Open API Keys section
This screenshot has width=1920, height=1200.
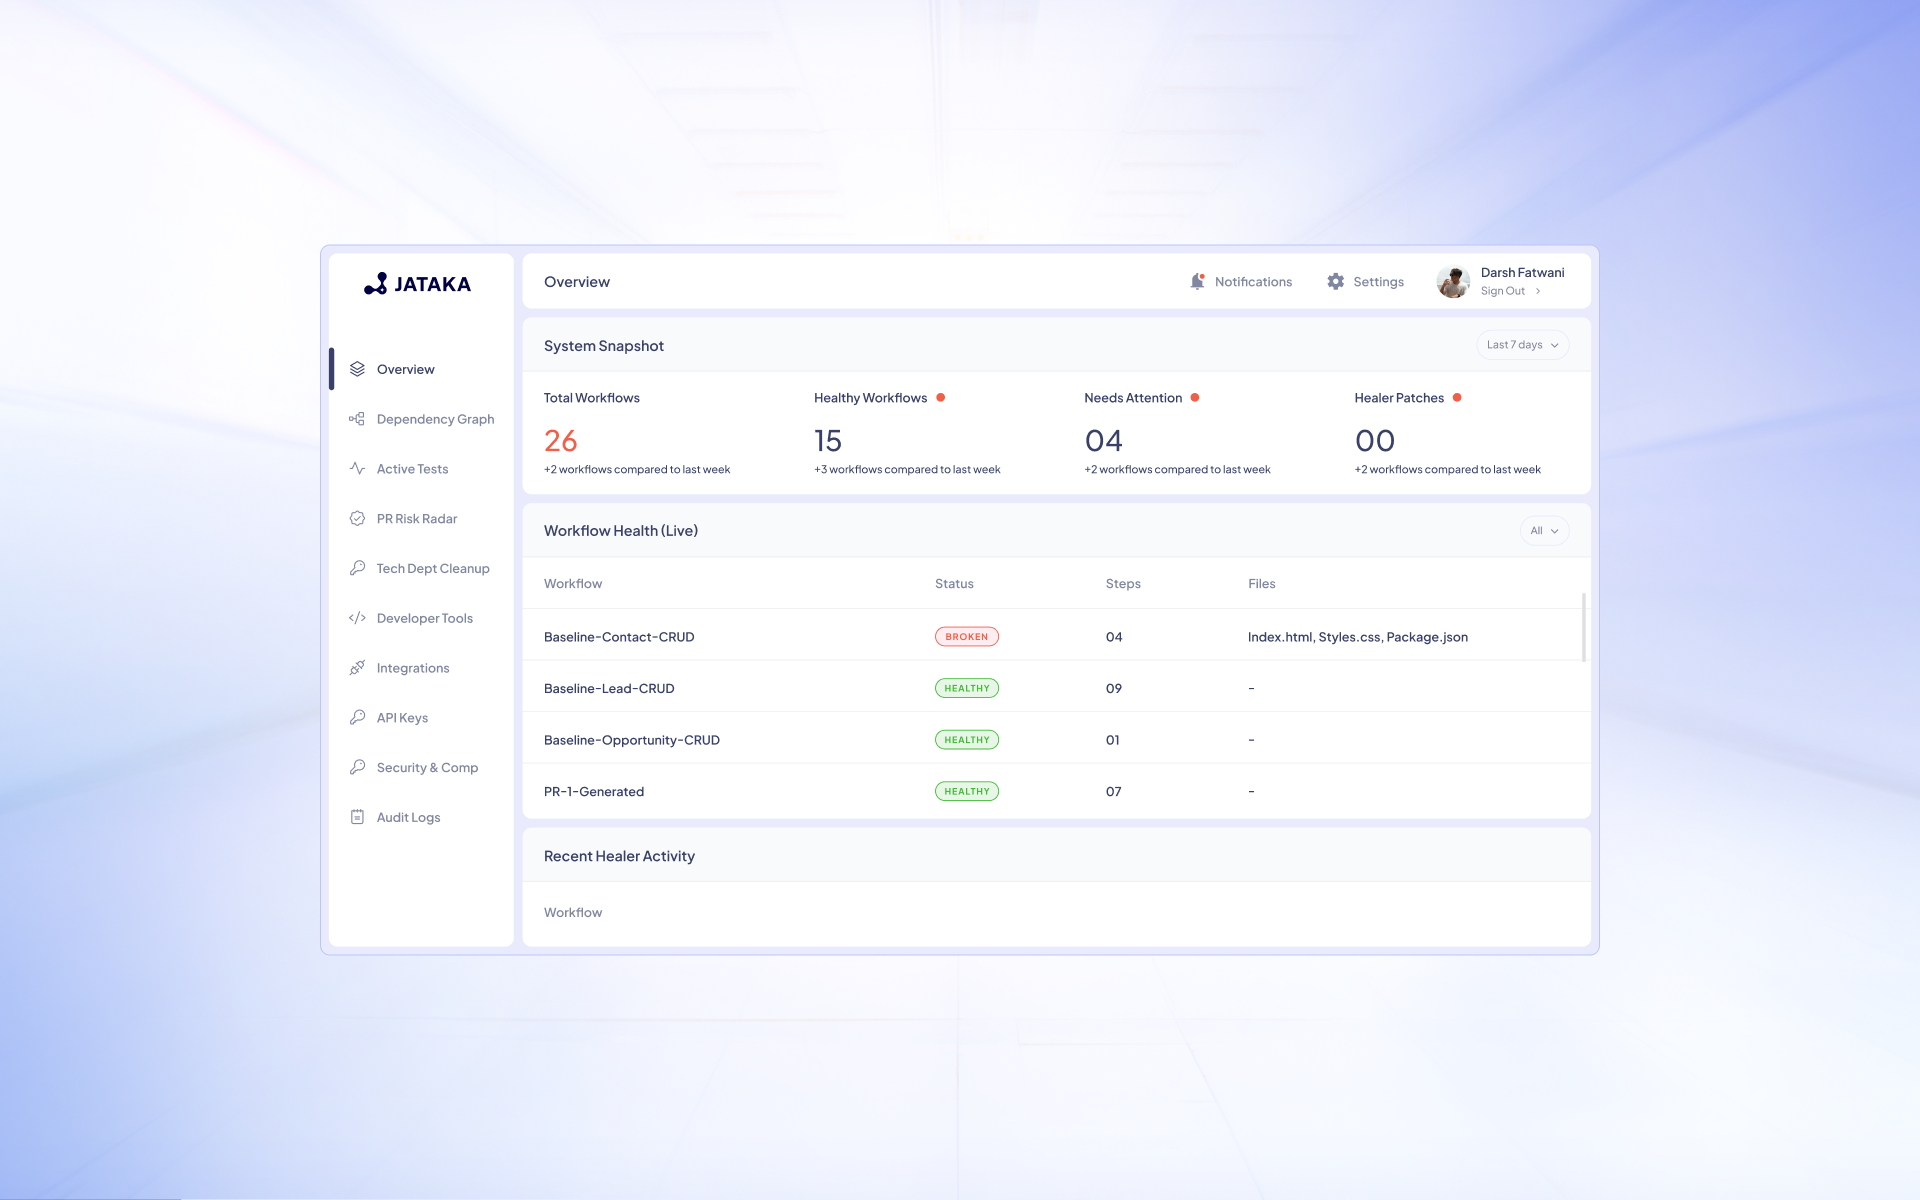tap(402, 718)
